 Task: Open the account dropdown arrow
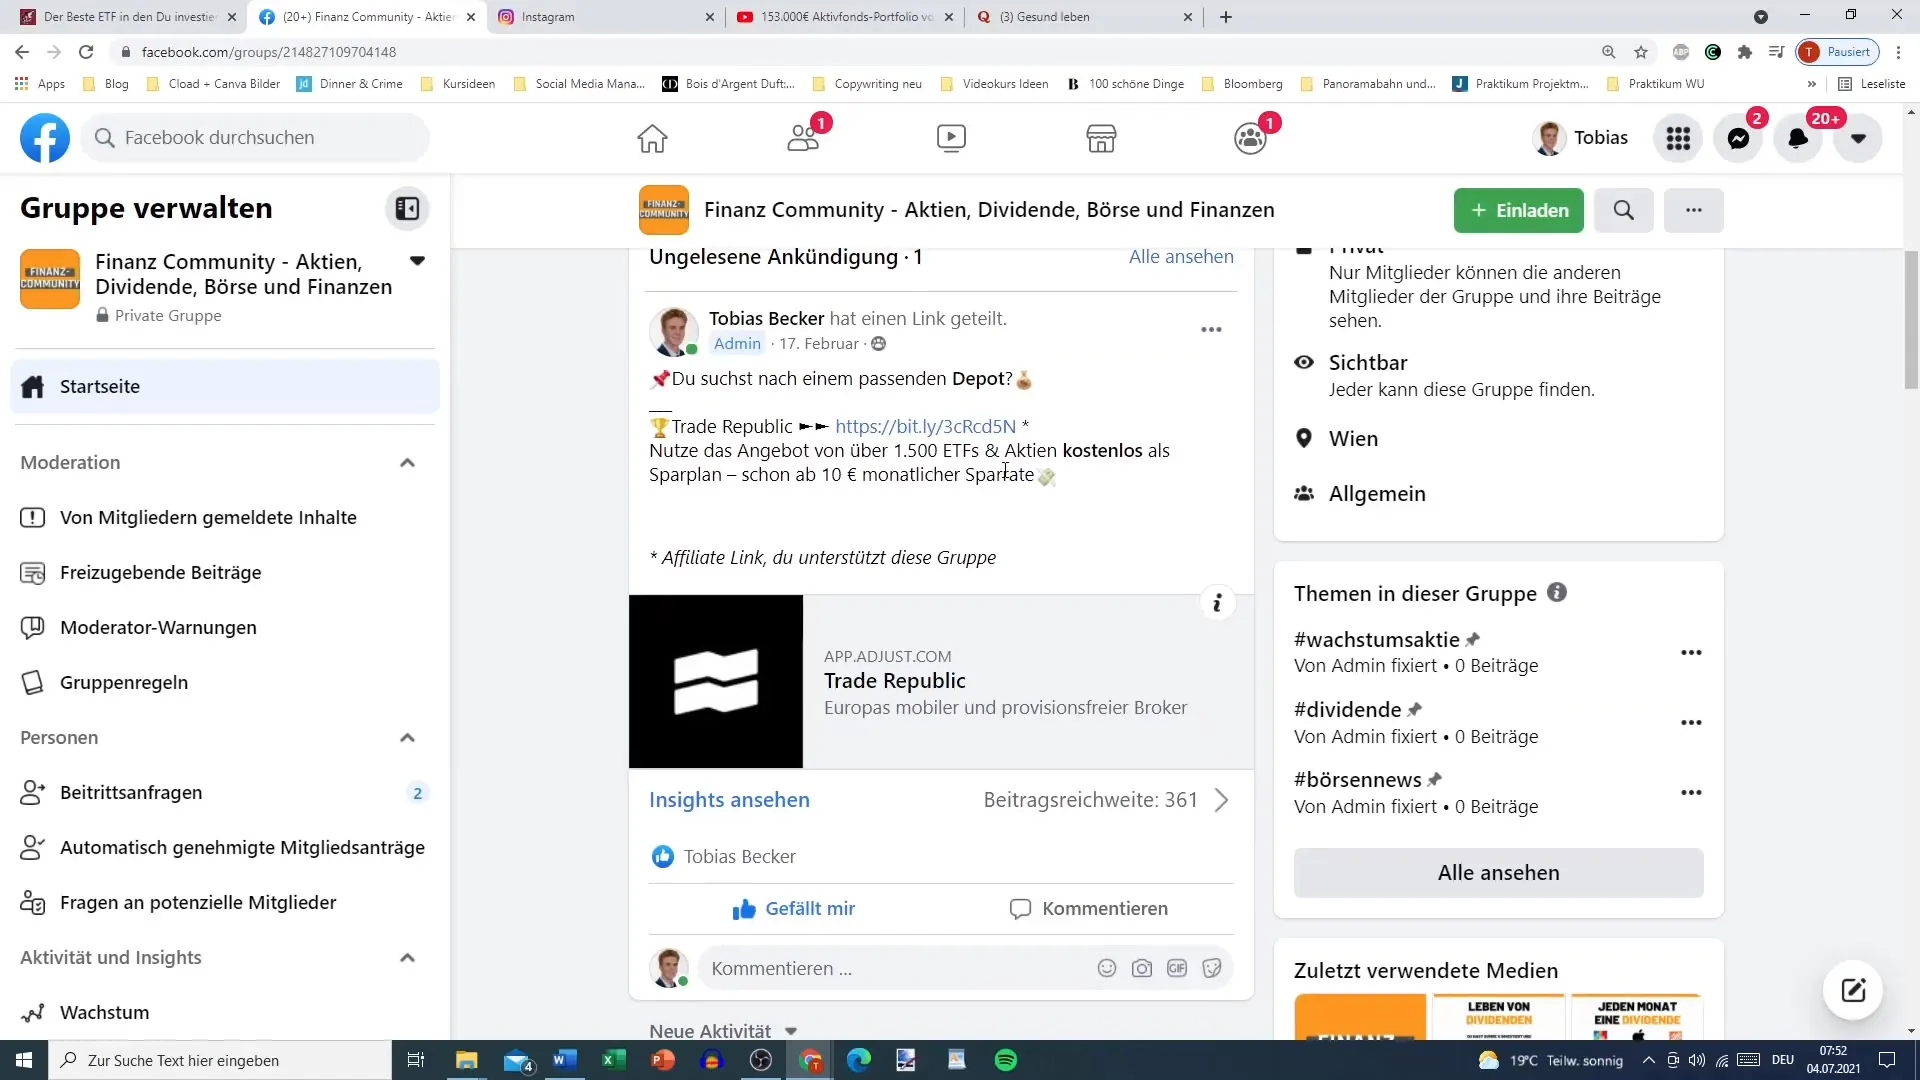[1858, 138]
